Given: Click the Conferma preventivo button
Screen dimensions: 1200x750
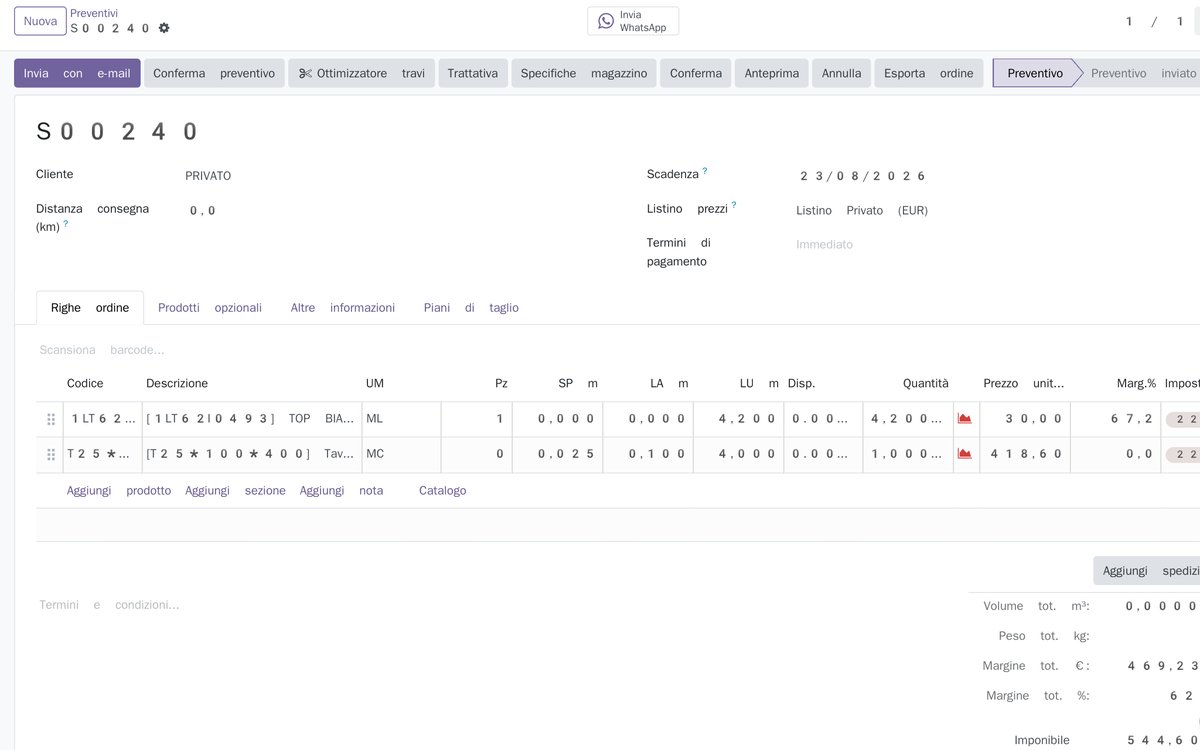Looking at the screenshot, I should tap(214, 73).
